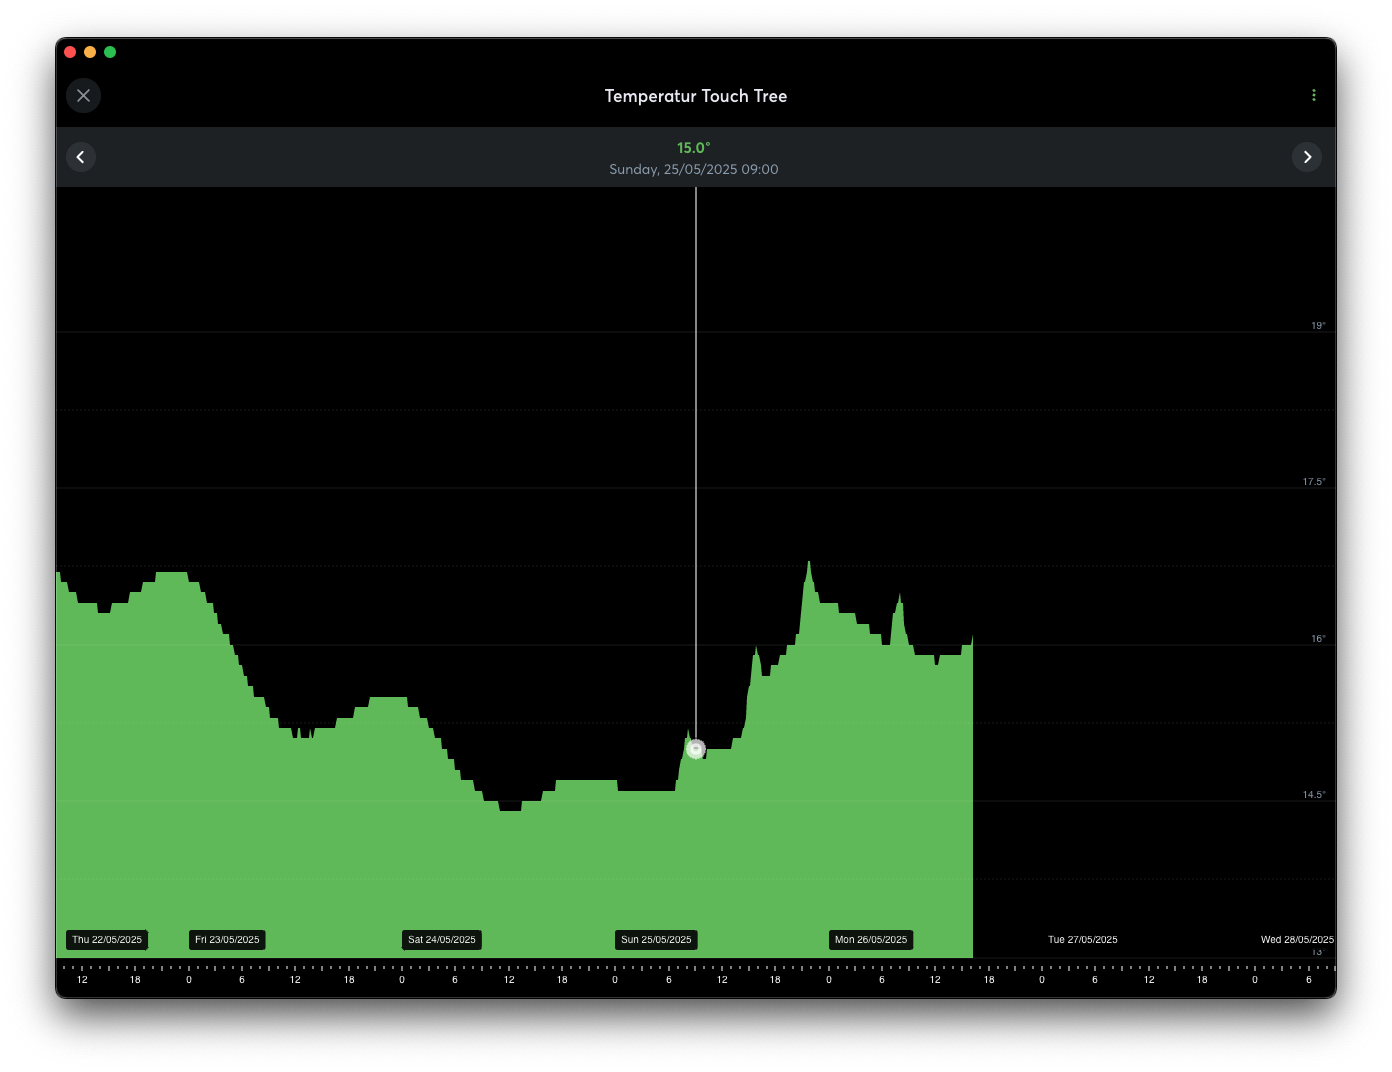1392x1072 pixels.
Task: Close the Temperatur Touch Tree view
Action: coord(83,96)
